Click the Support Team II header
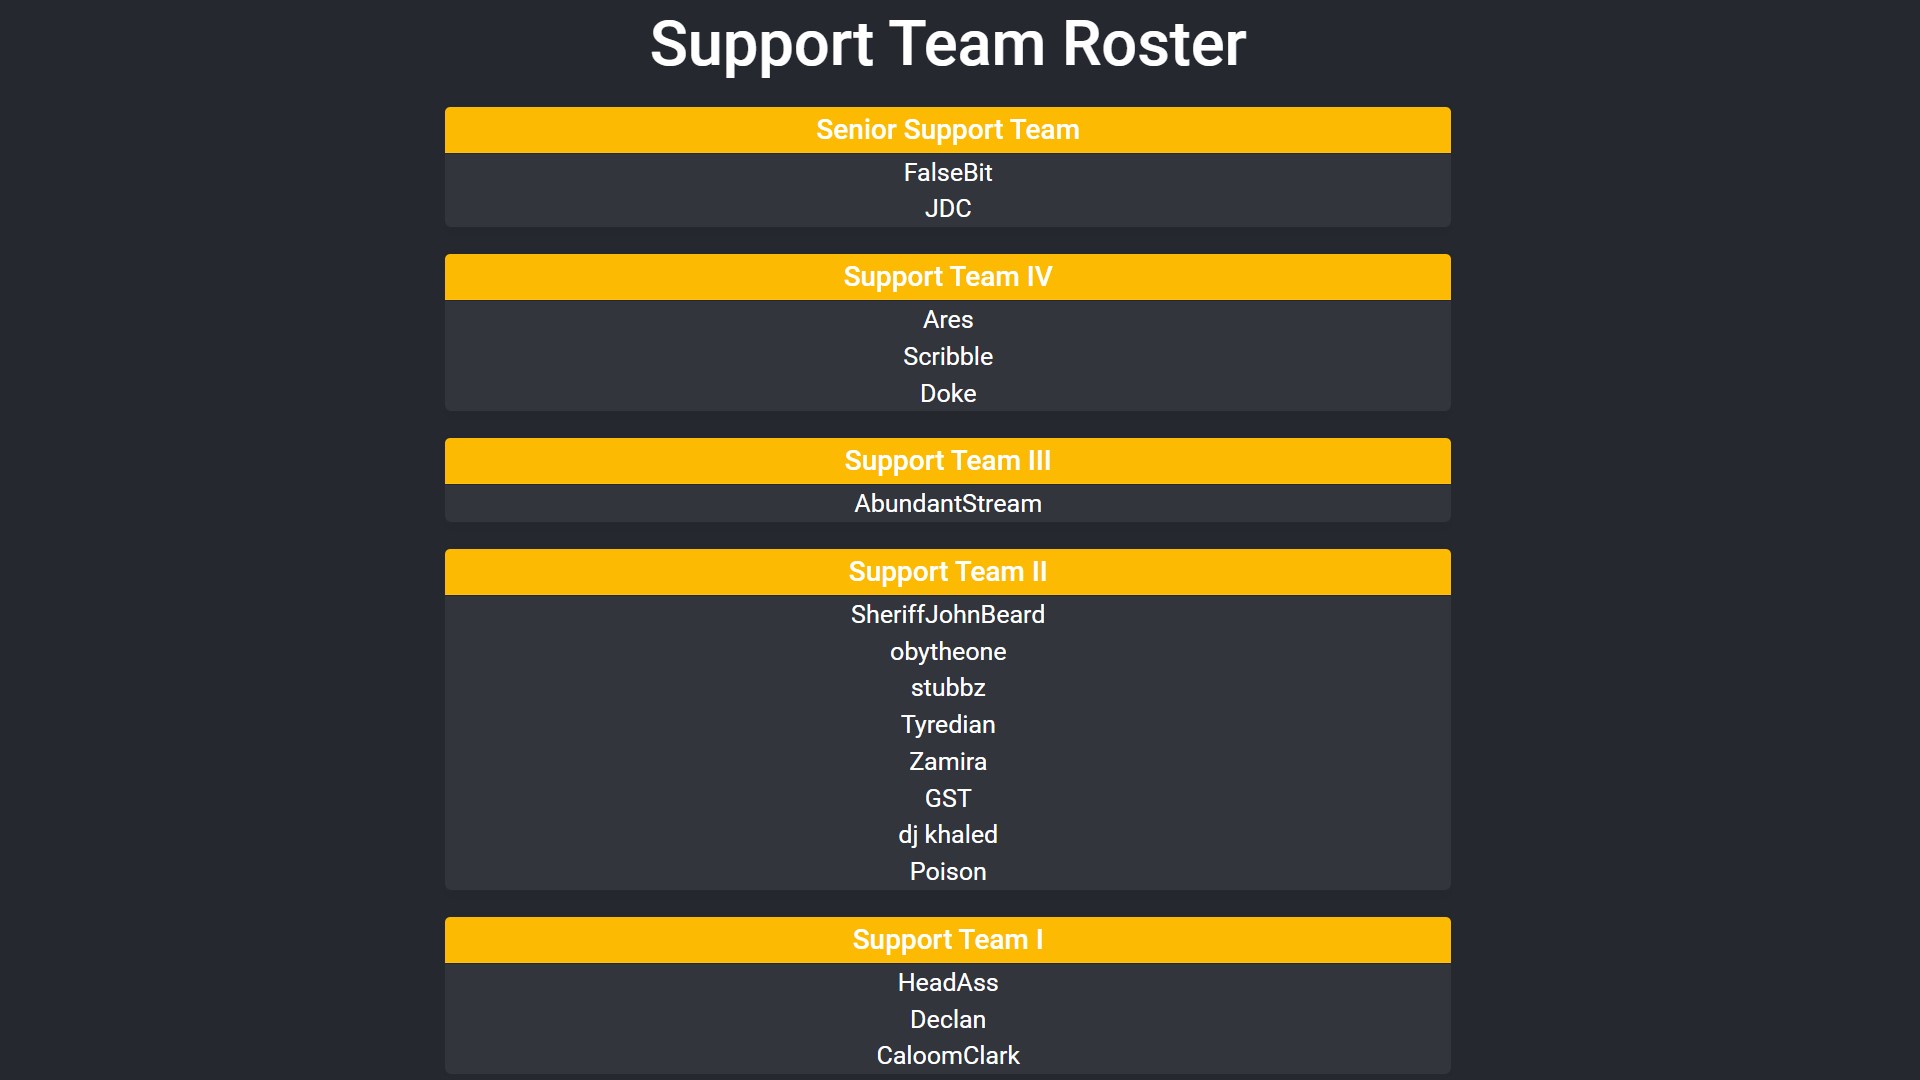The width and height of the screenshot is (1920, 1080). [947, 572]
